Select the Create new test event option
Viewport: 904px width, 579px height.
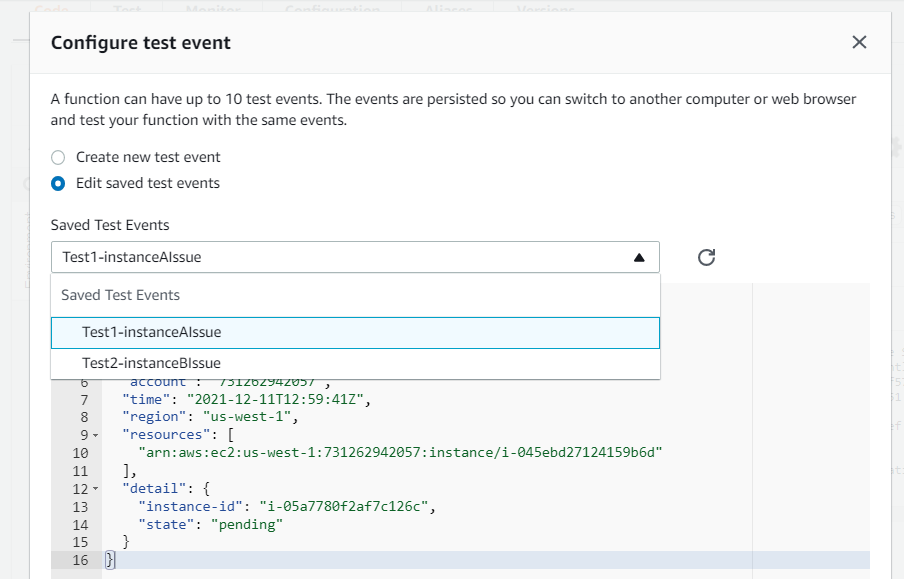tap(59, 157)
